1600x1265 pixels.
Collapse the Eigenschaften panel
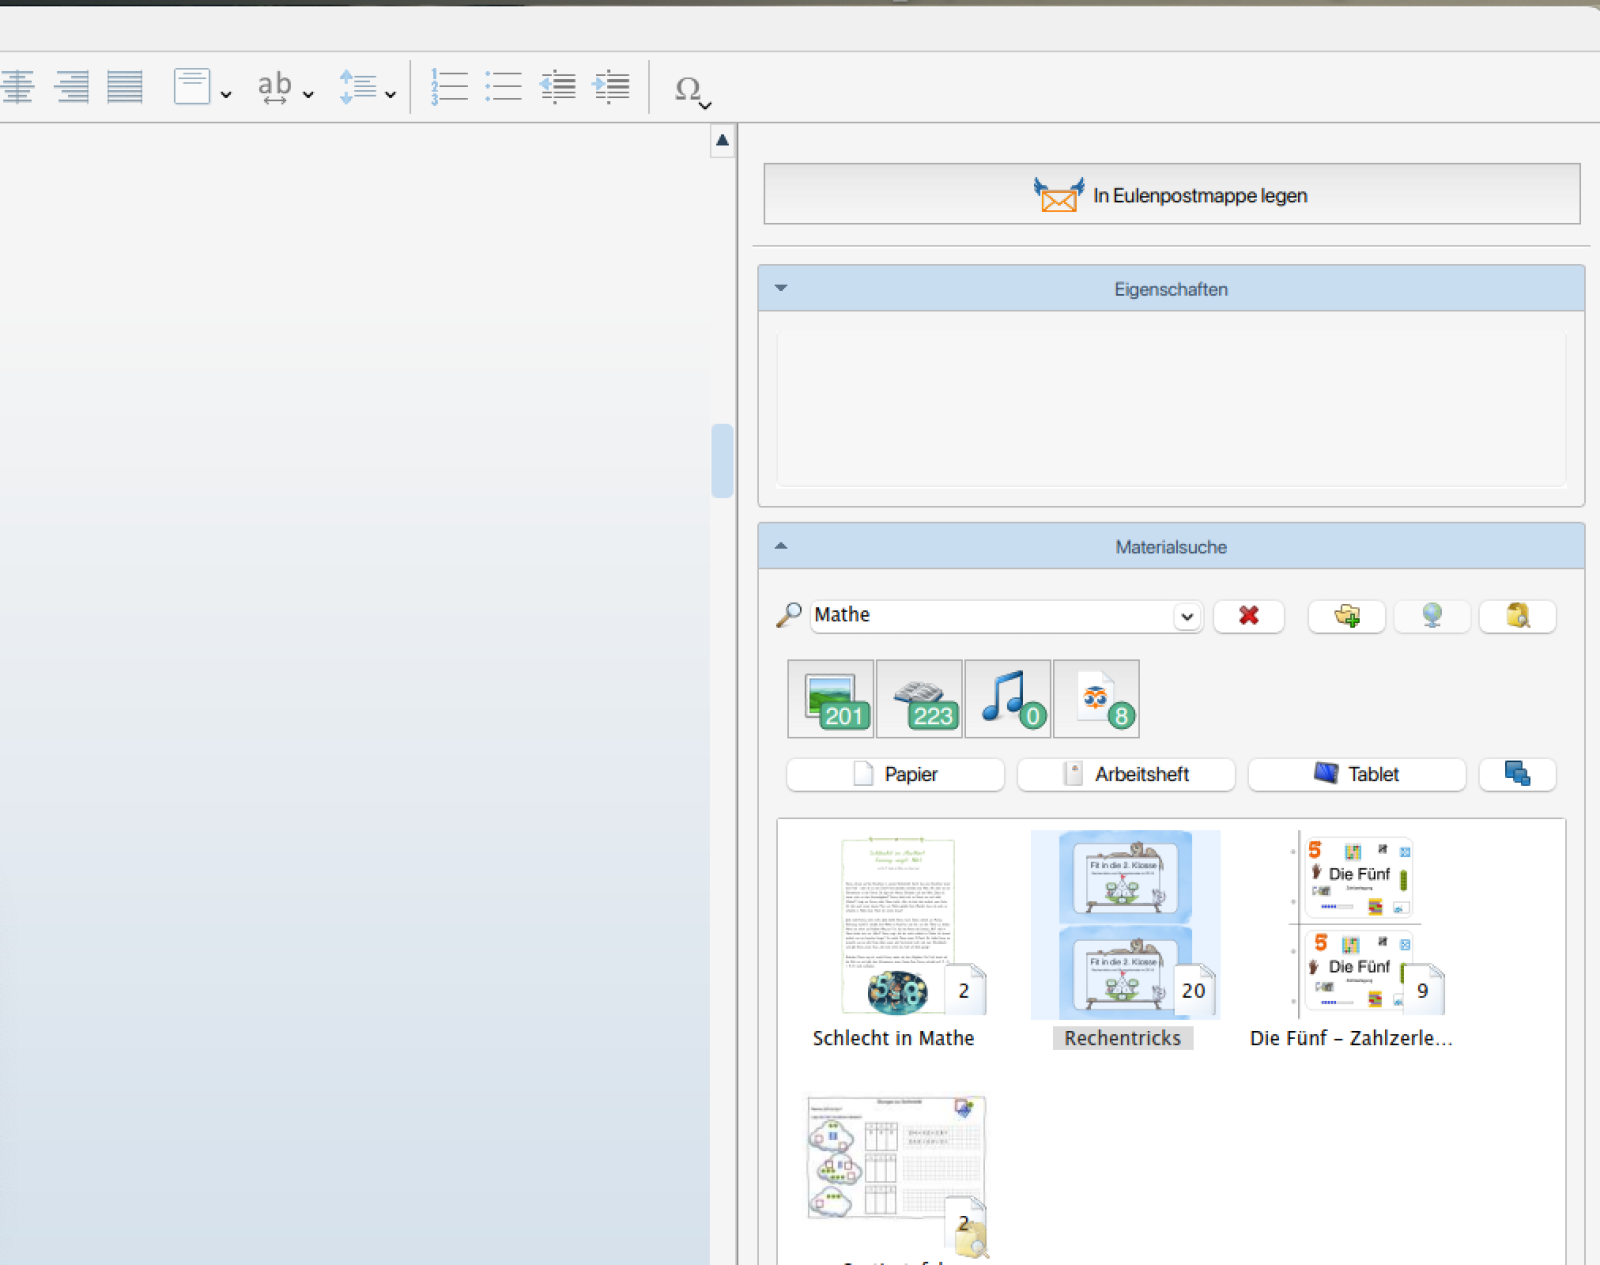pos(781,288)
